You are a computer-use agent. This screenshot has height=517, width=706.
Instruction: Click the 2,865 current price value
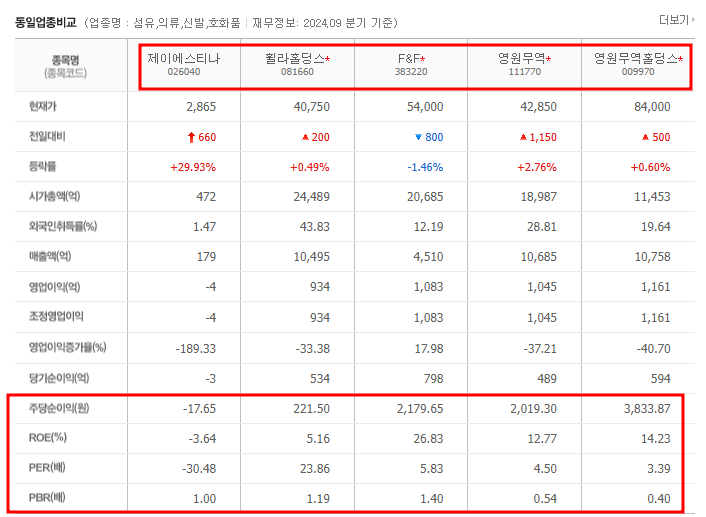201,107
